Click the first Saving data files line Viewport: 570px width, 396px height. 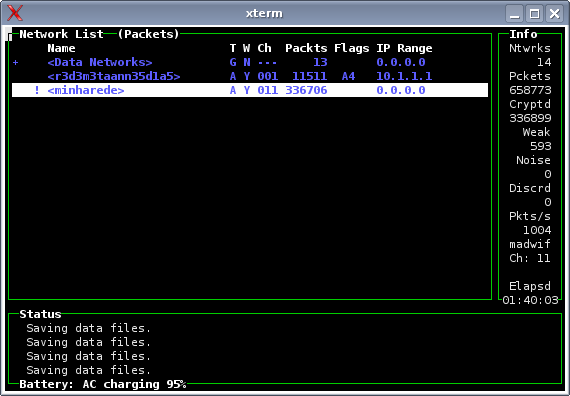coord(88,328)
